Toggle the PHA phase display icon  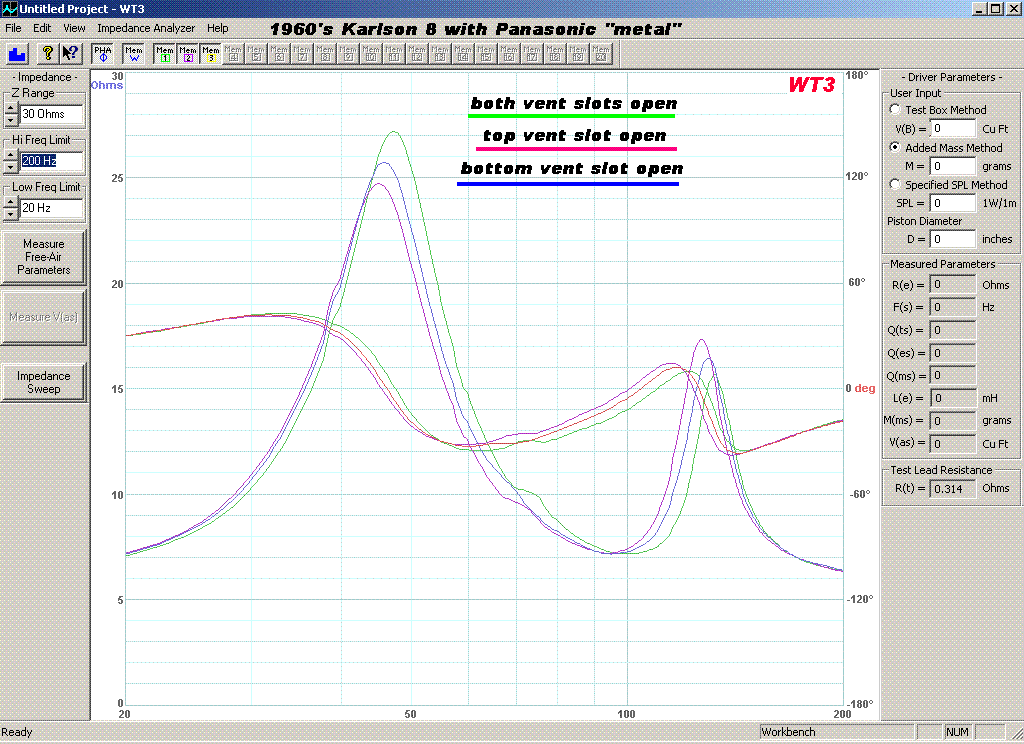(103, 54)
